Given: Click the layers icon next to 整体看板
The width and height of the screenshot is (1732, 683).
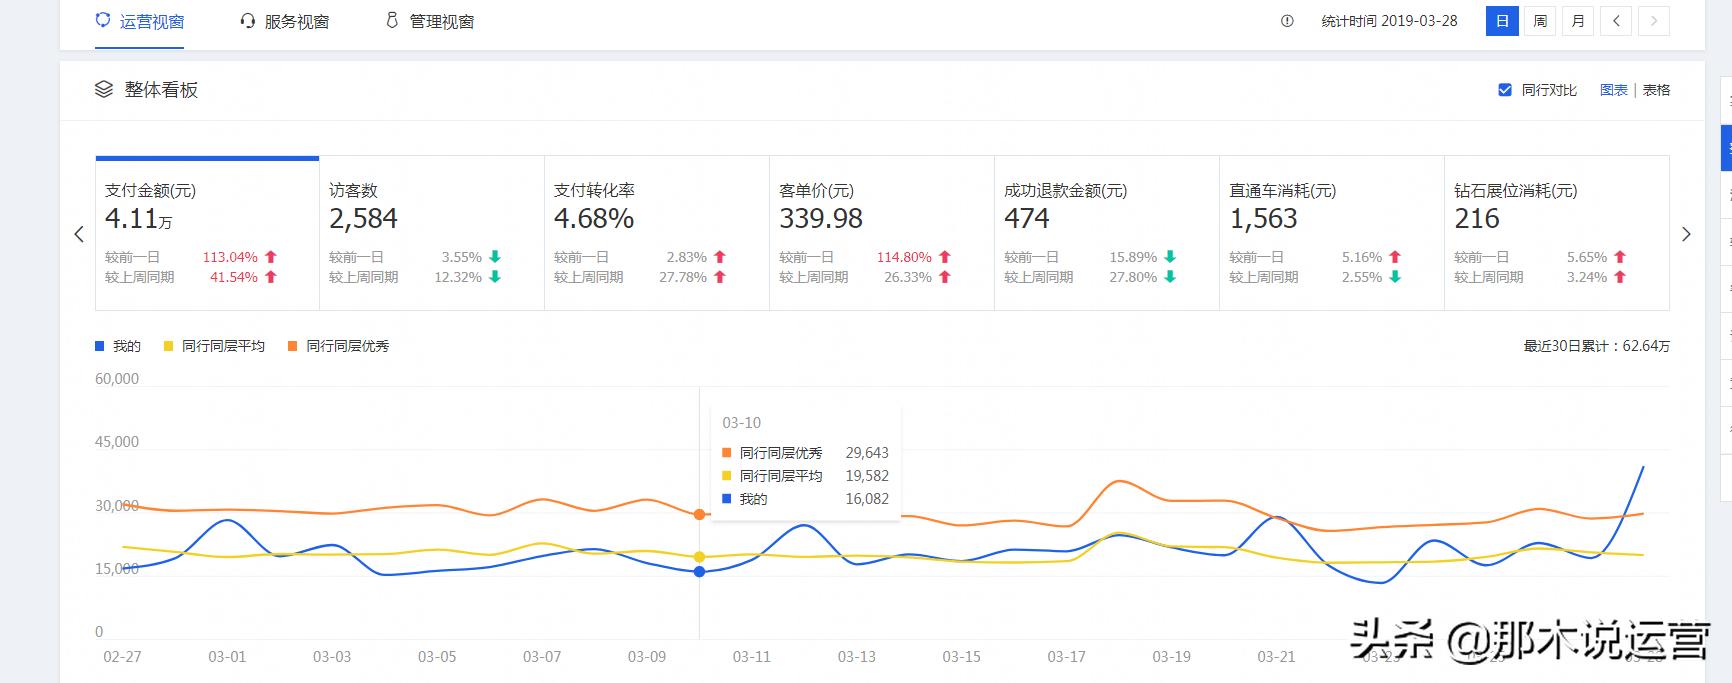Looking at the screenshot, I should [x=104, y=90].
